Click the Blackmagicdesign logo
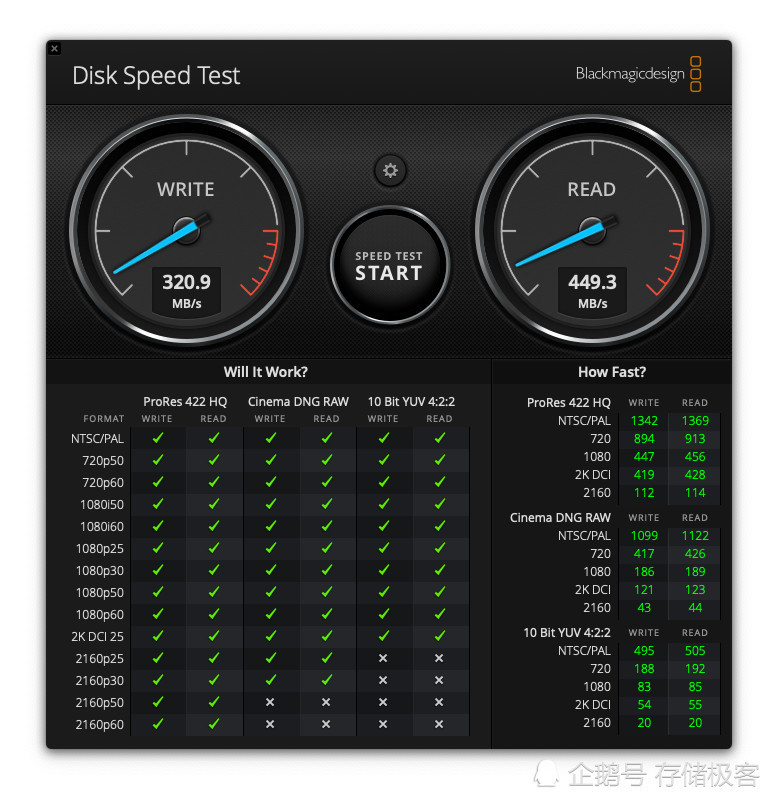 [638, 74]
